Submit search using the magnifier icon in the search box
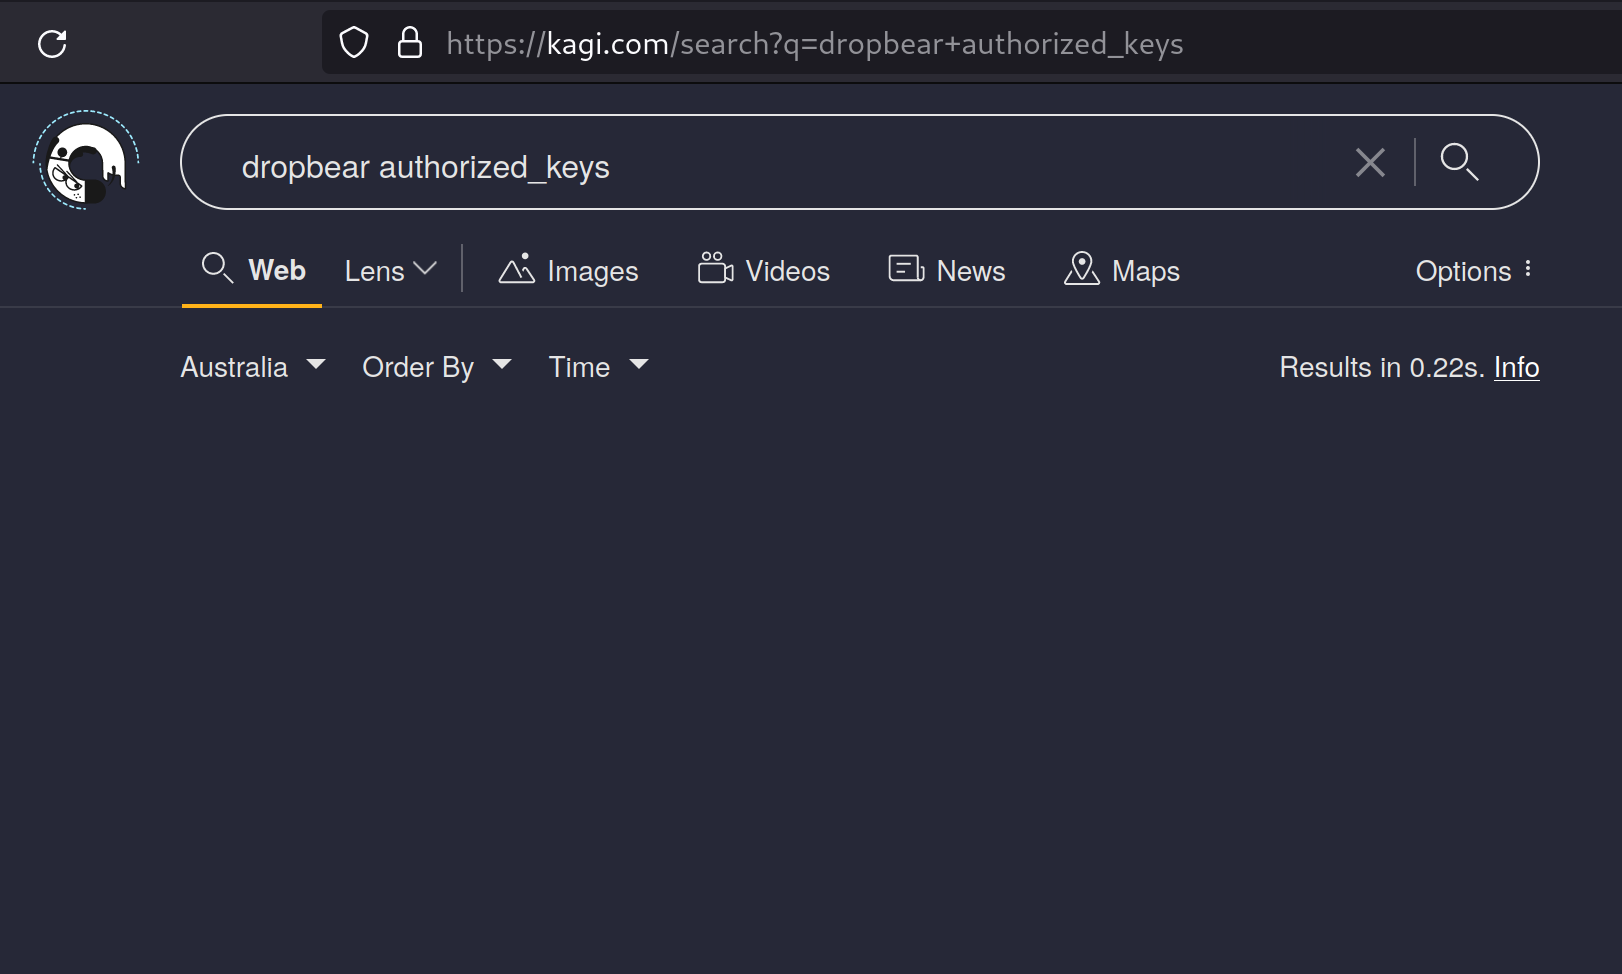Screen dimensions: 1622x974 [1459, 162]
